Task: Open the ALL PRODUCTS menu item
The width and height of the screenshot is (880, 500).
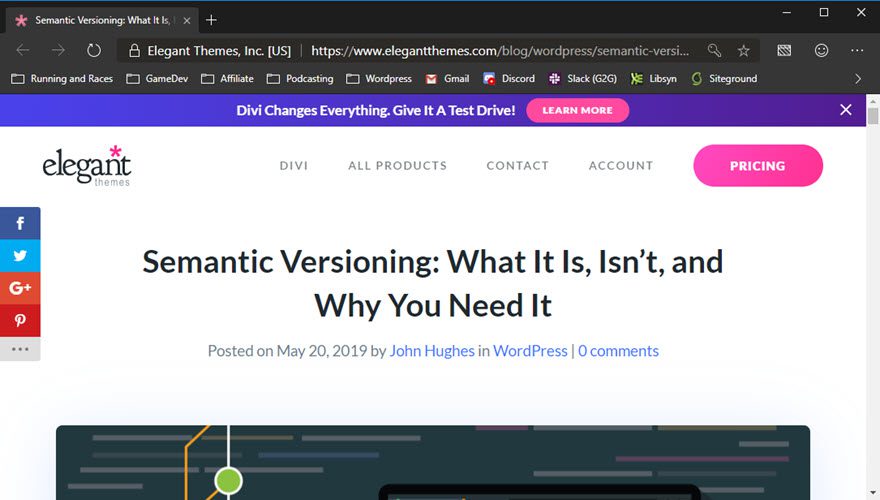Action: [x=397, y=166]
